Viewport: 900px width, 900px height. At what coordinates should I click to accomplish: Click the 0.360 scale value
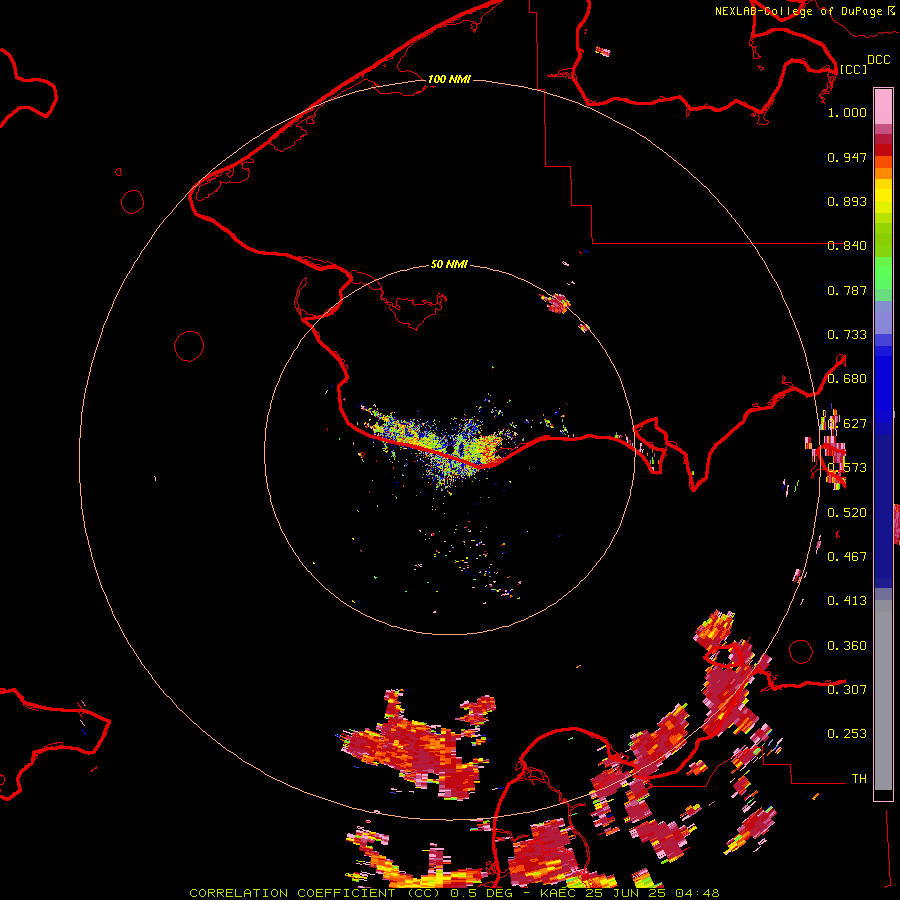click(x=847, y=646)
